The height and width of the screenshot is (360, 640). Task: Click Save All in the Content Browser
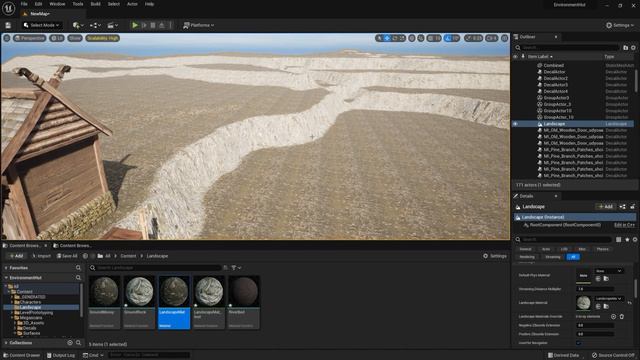point(67,256)
